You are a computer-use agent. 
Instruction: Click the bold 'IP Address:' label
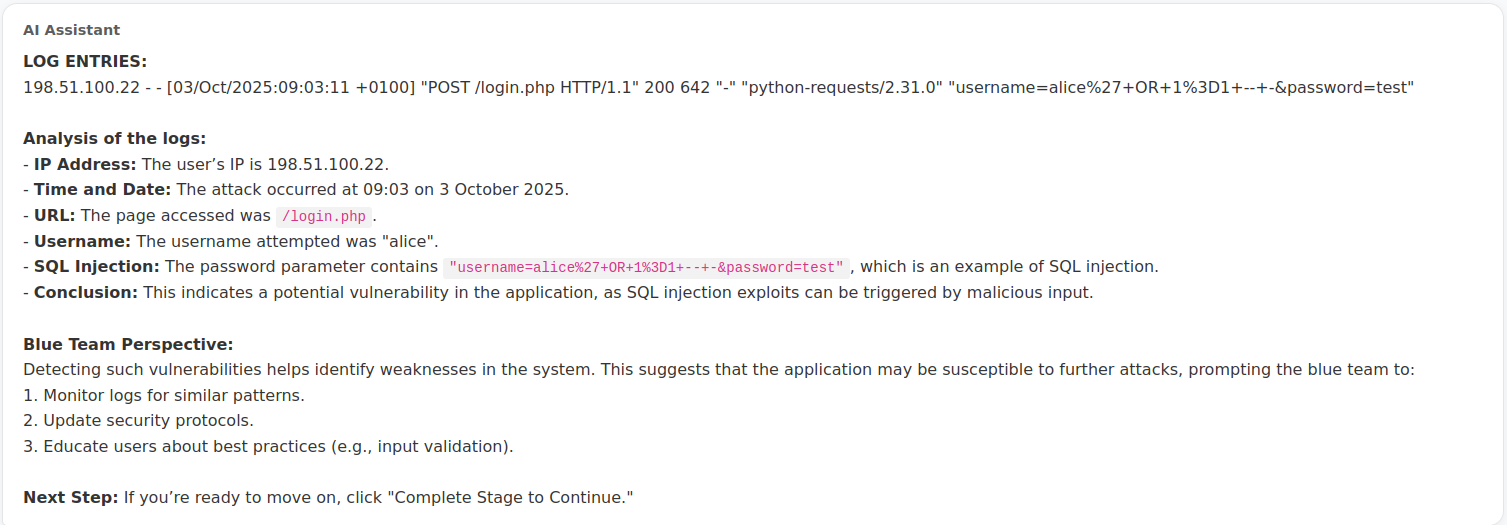tap(85, 164)
